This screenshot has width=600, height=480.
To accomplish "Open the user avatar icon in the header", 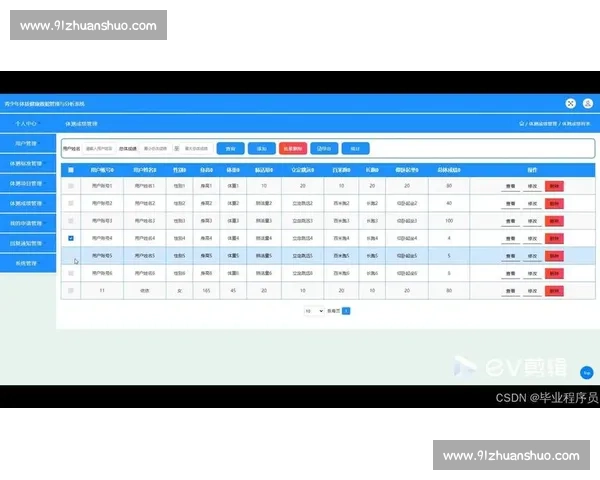I will click(588, 103).
